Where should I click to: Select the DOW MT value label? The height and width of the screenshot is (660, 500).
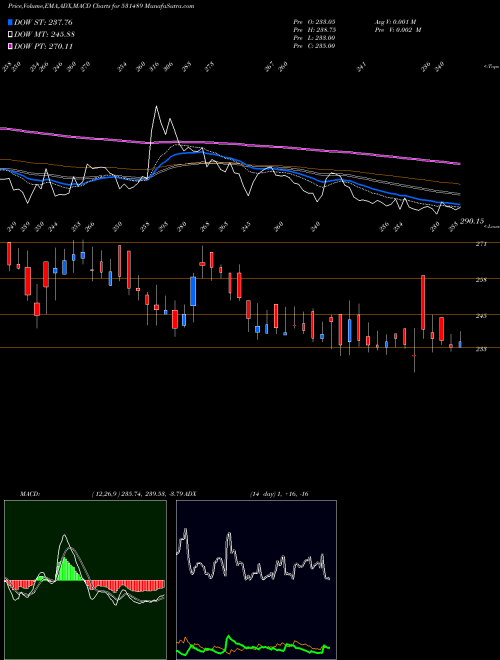pyautogui.click(x=45, y=34)
